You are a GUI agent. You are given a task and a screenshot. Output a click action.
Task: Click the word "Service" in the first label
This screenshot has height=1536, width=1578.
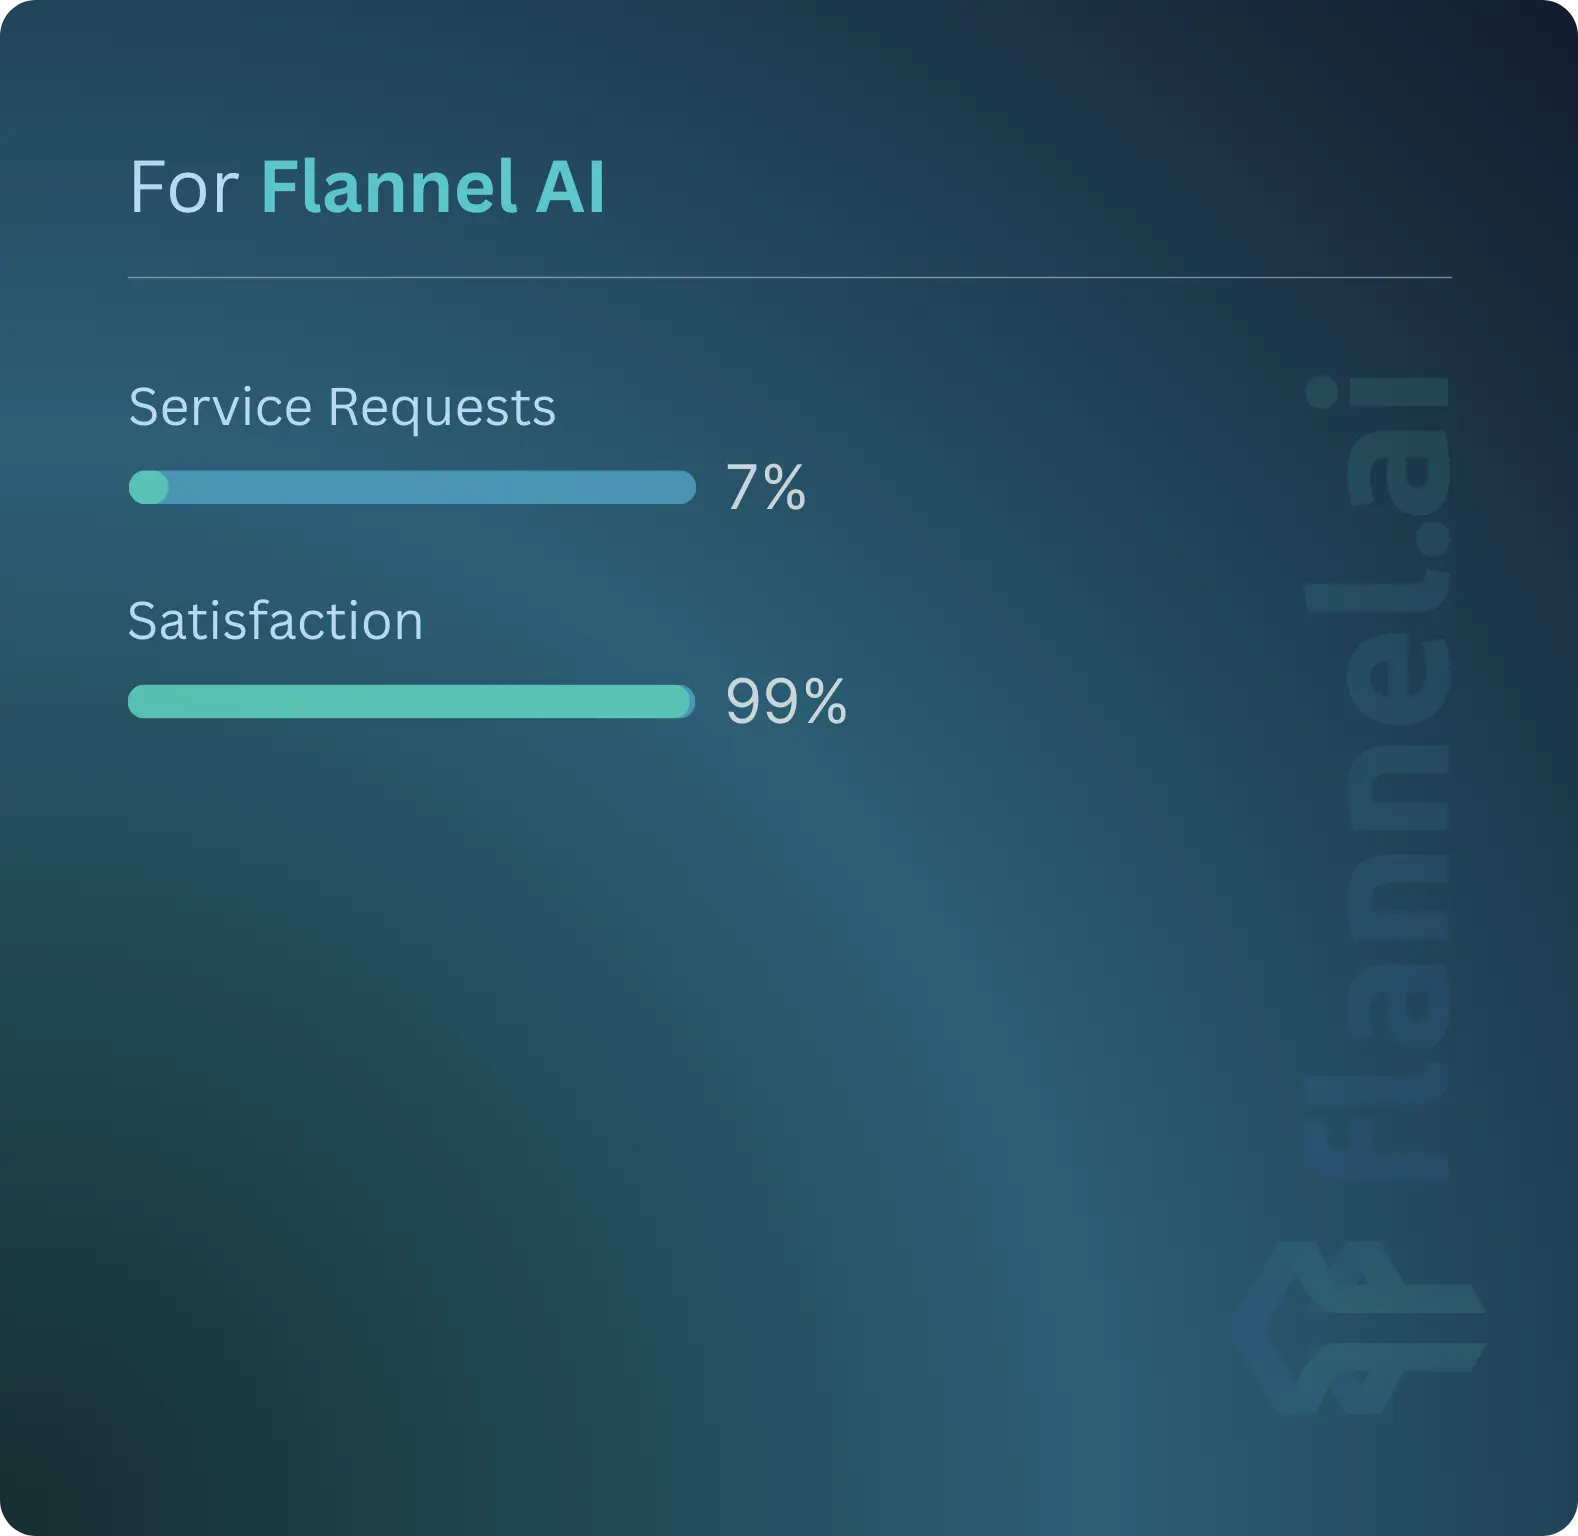pyautogui.click(x=220, y=407)
